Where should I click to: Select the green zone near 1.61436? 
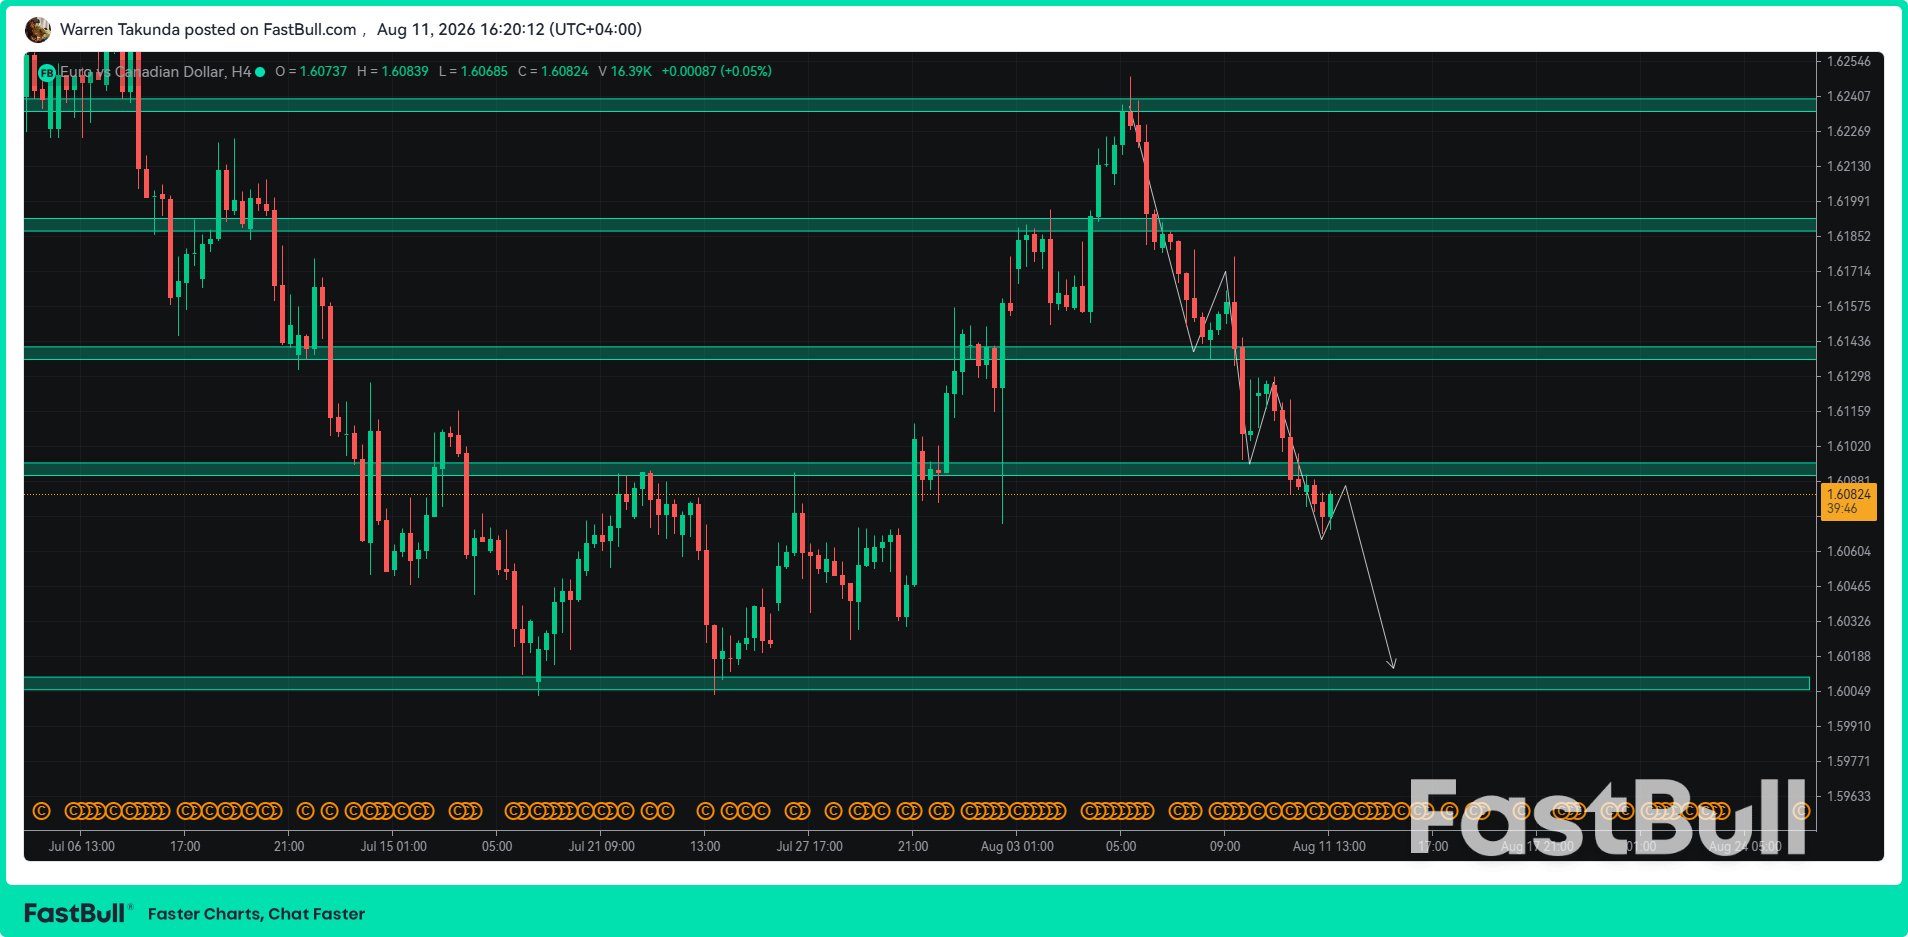coord(920,353)
